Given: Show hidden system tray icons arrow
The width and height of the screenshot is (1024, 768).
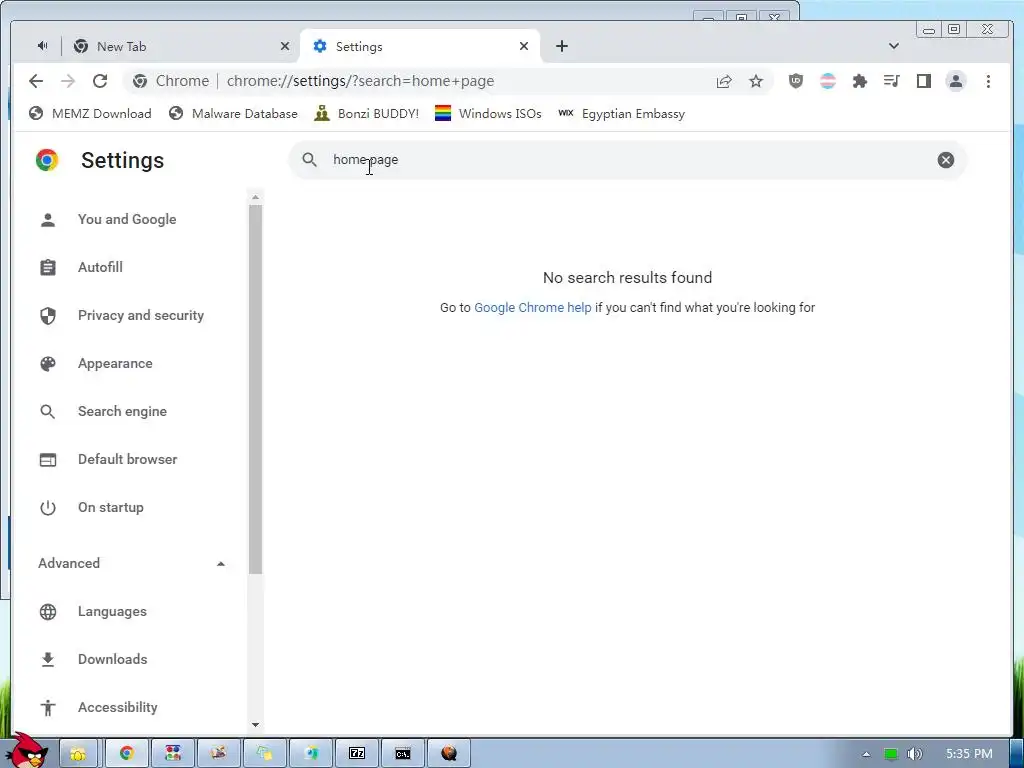Looking at the screenshot, I should (x=866, y=754).
